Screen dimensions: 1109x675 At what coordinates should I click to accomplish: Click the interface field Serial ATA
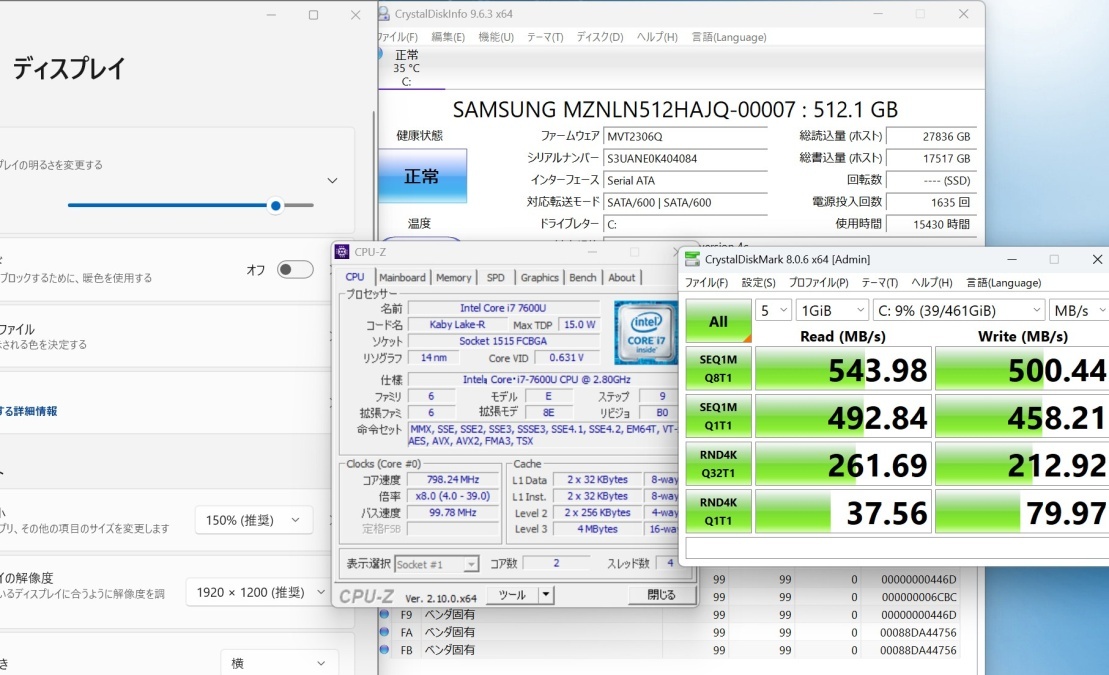[x=685, y=180]
